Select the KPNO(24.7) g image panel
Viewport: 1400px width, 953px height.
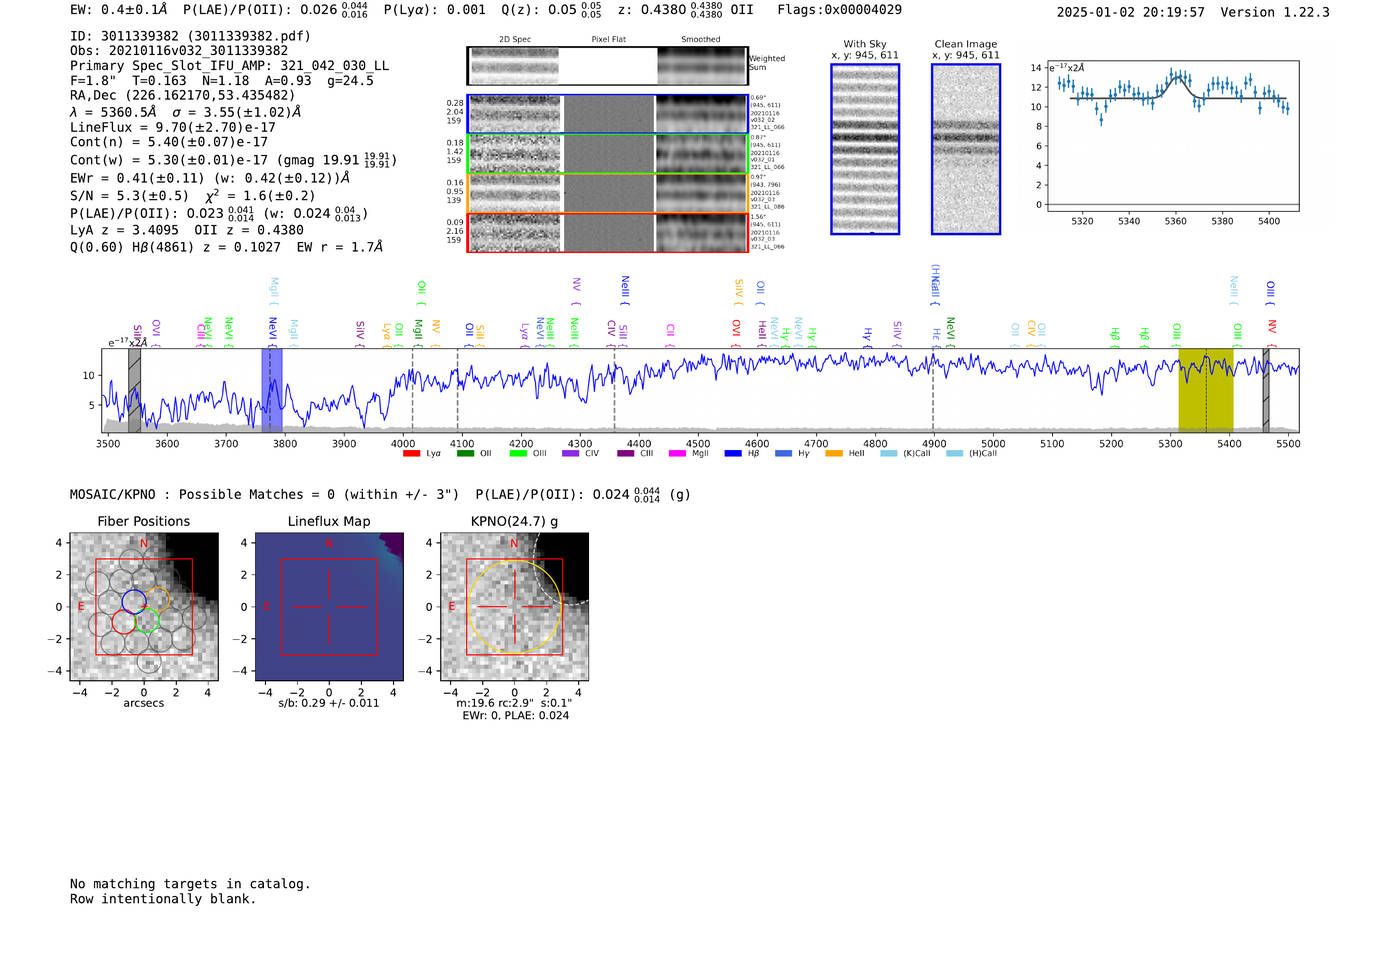coord(515,607)
